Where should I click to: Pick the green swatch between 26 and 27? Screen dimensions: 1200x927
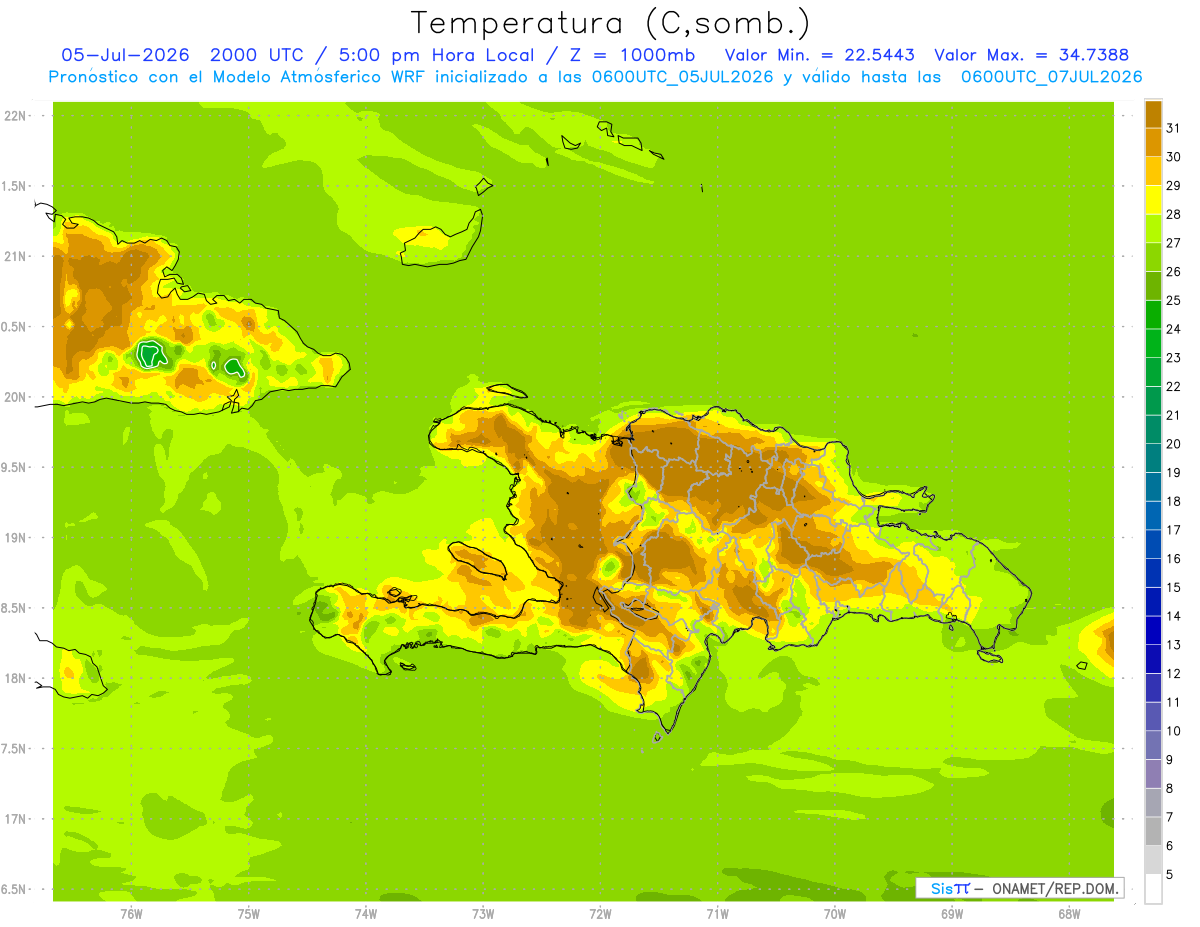[1153, 257]
